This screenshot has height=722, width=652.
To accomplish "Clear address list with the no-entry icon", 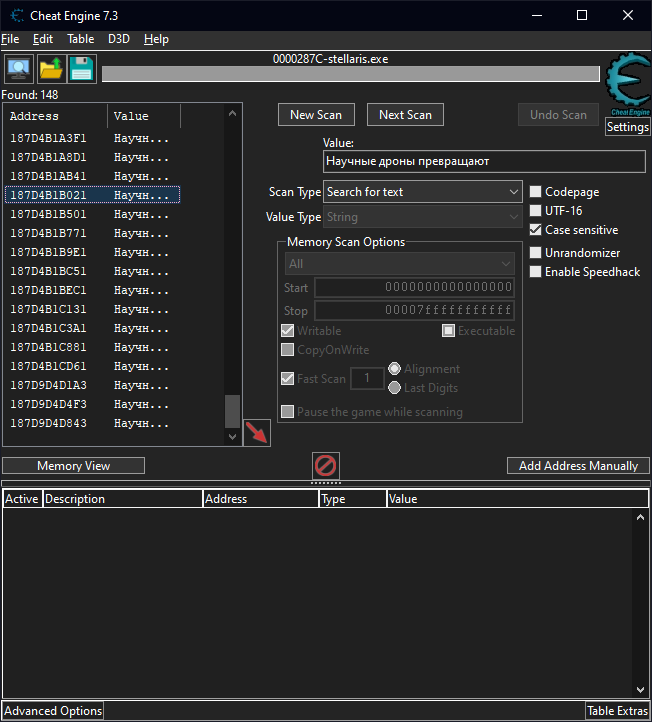I will (326, 466).
